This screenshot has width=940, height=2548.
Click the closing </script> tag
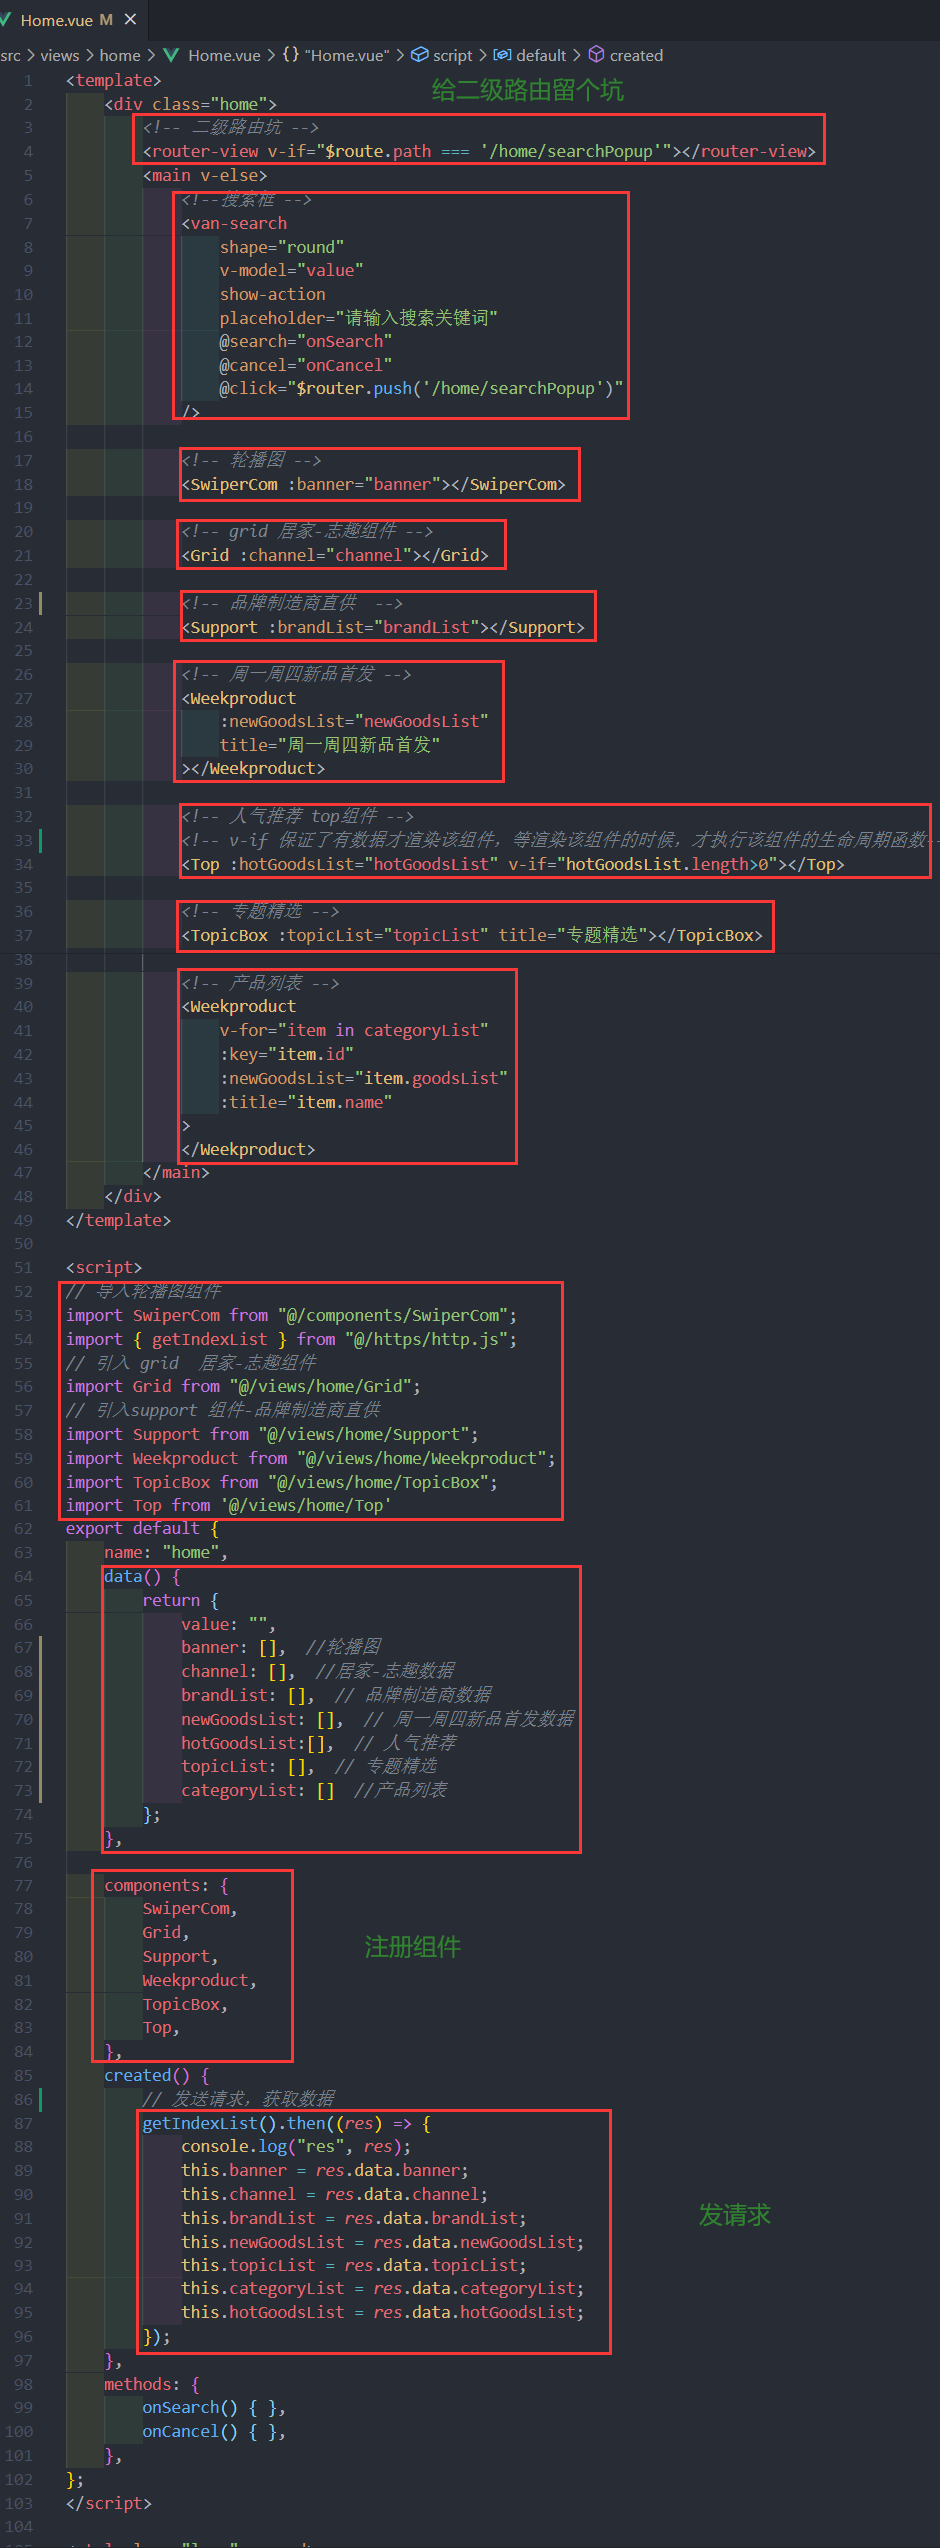[x=109, y=2503]
